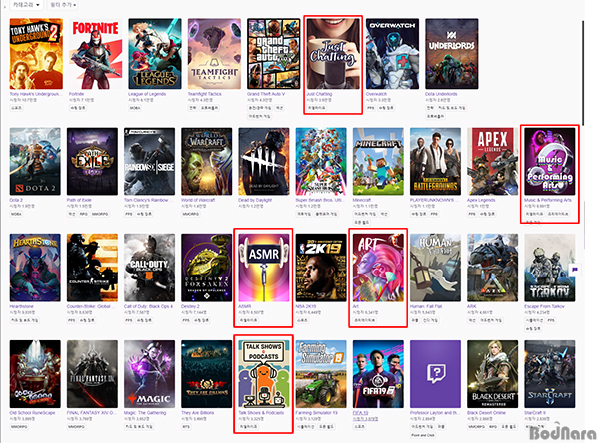Click the Fortnite title link
The image size is (600, 443).
click(76, 94)
